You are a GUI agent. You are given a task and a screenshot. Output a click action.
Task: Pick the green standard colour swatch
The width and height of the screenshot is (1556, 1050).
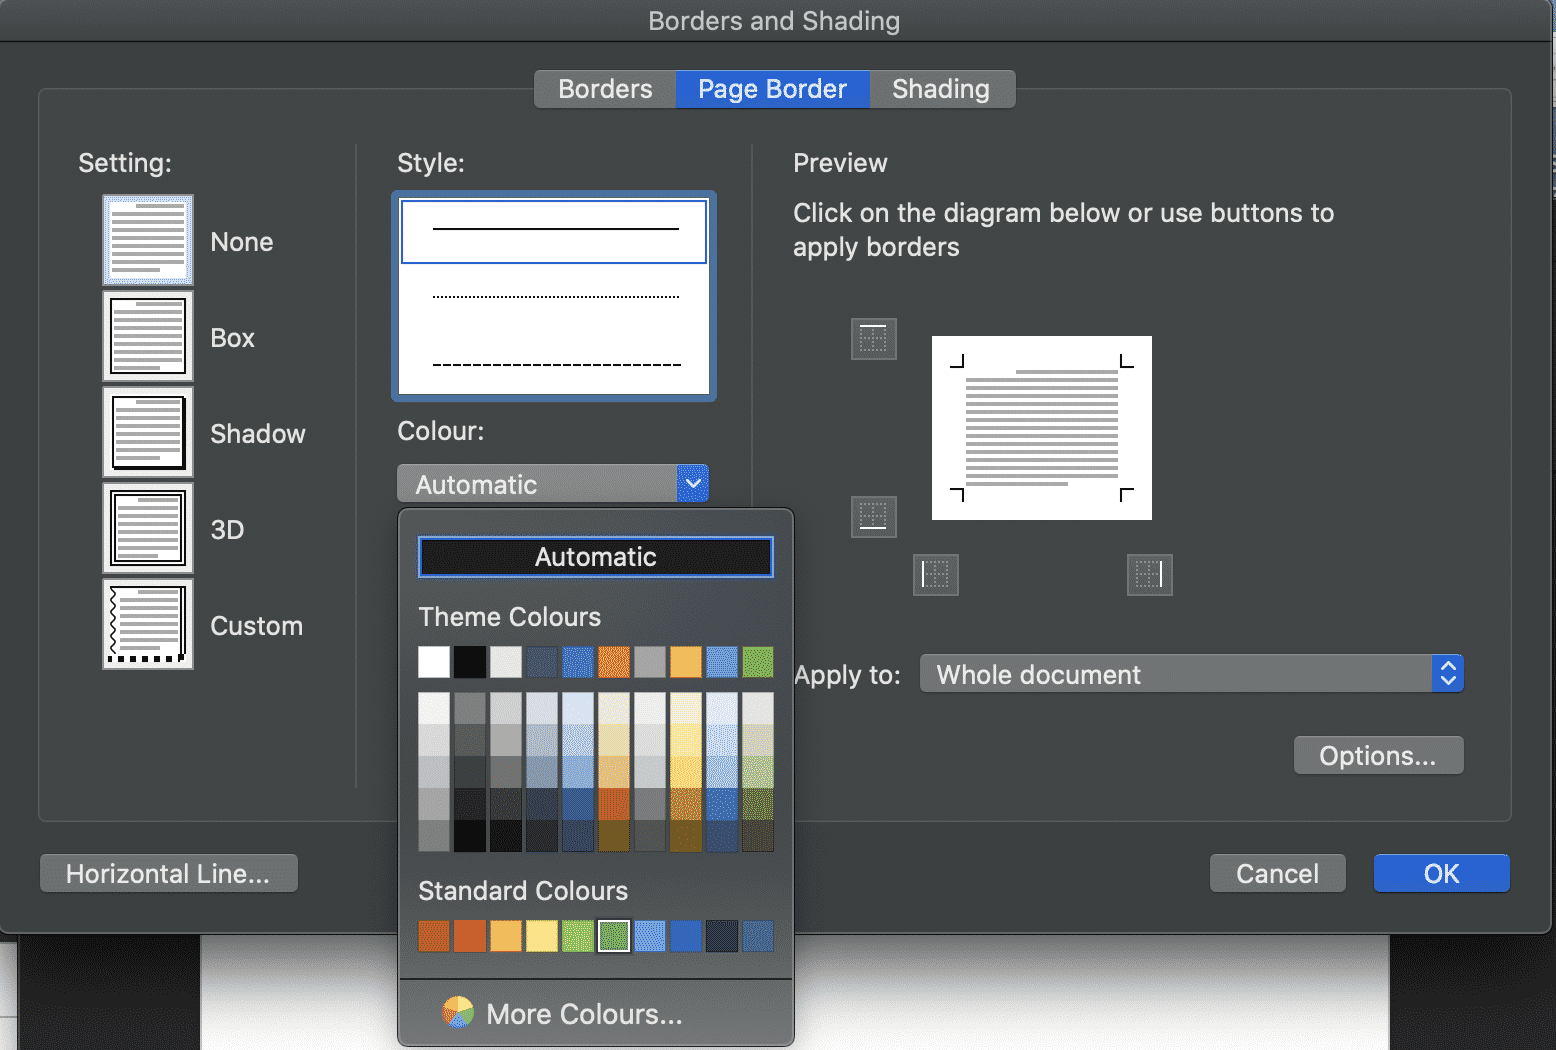(x=613, y=935)
